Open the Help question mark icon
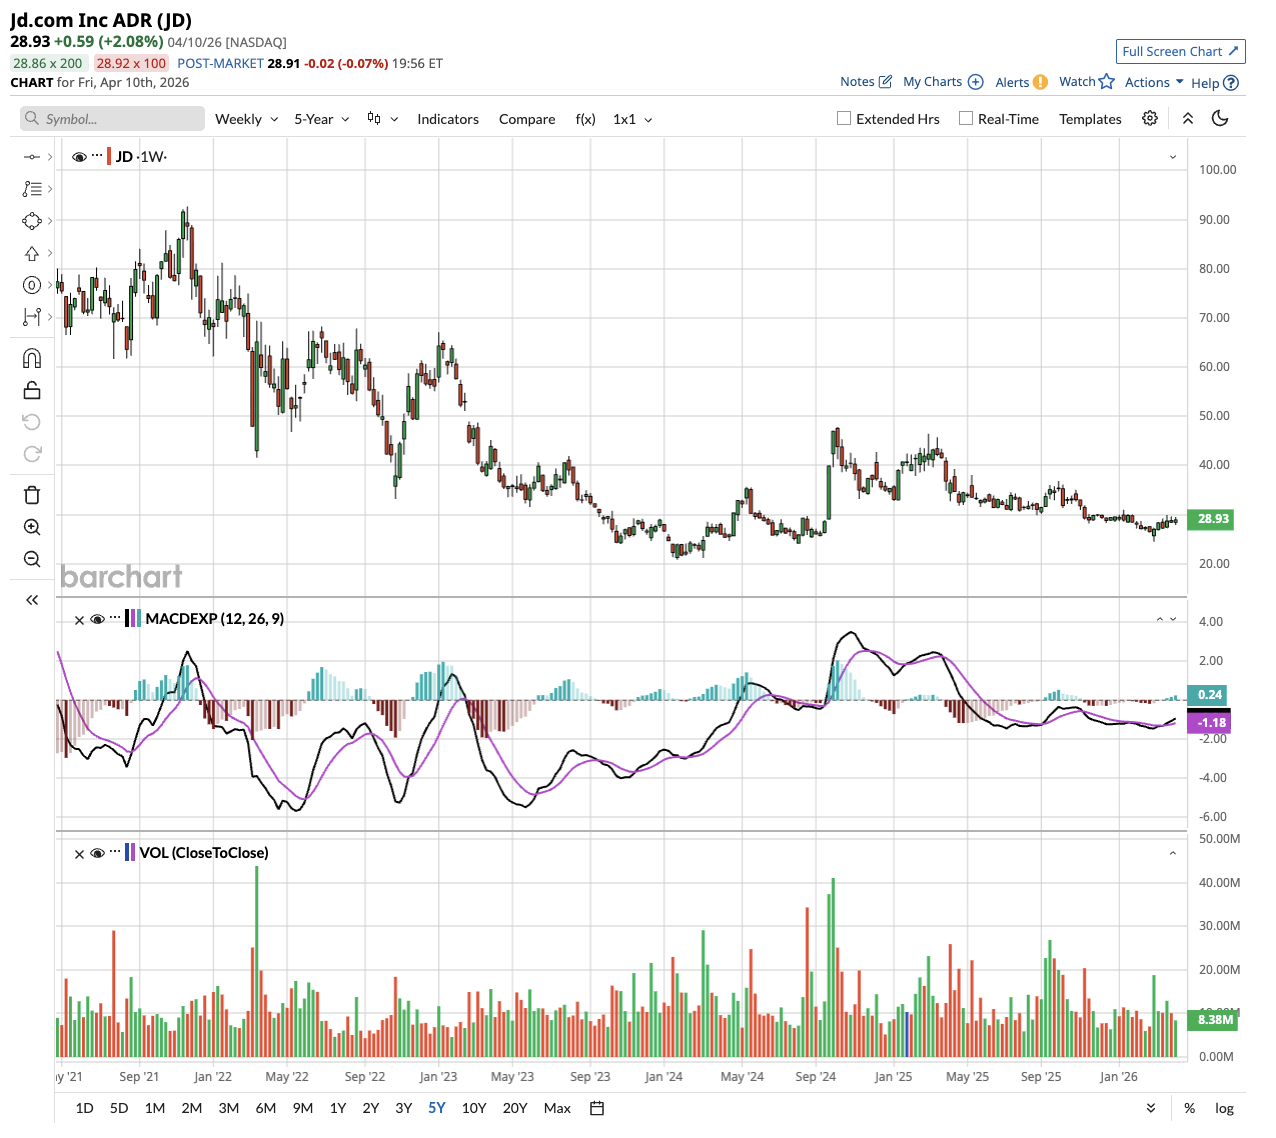1276x1138 pixels. tap(1231, 83)
